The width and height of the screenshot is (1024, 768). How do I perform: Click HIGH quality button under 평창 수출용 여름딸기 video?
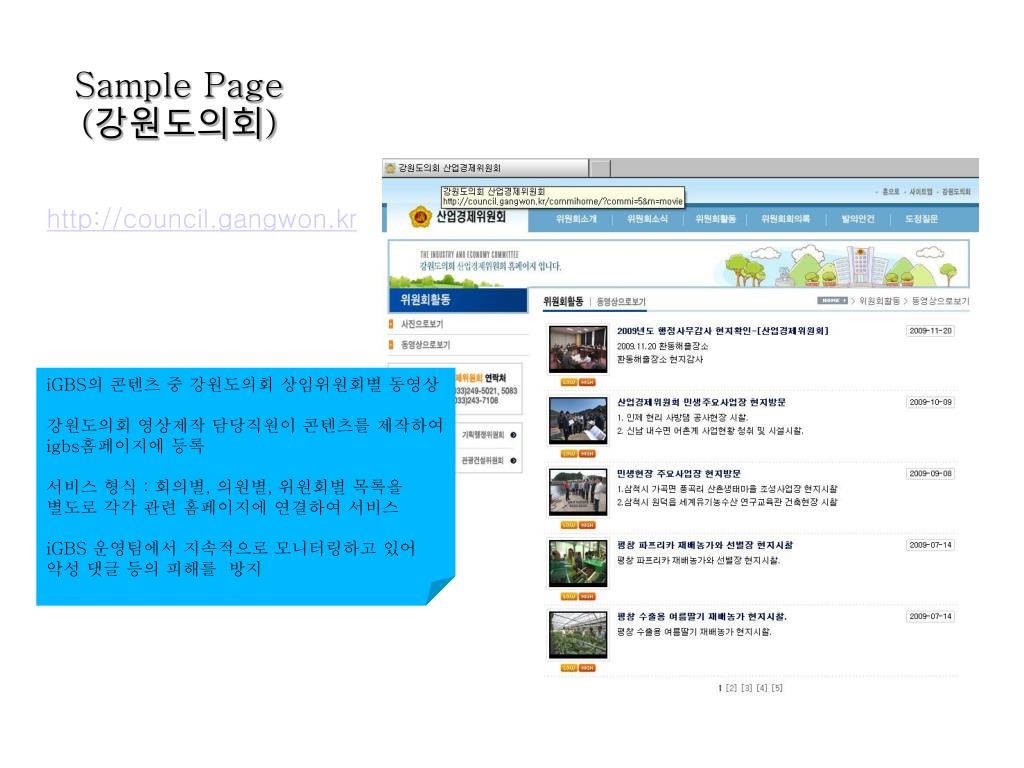coord(587,667)
